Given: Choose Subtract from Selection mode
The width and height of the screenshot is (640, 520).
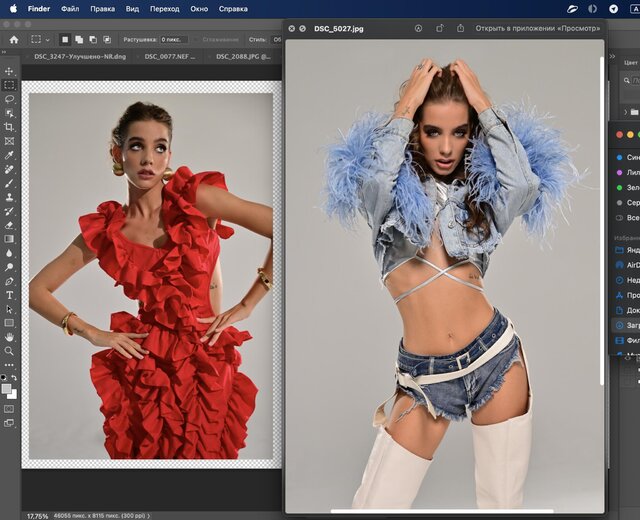Looking at the screenshot, I should 93,40.
